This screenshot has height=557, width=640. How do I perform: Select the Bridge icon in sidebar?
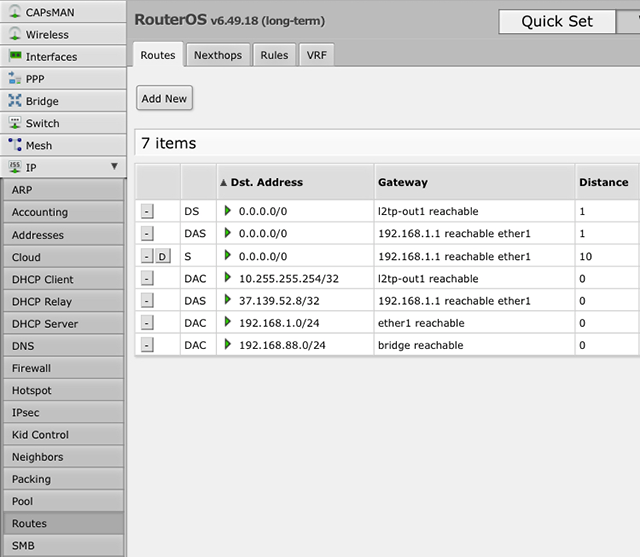point(15,101)
